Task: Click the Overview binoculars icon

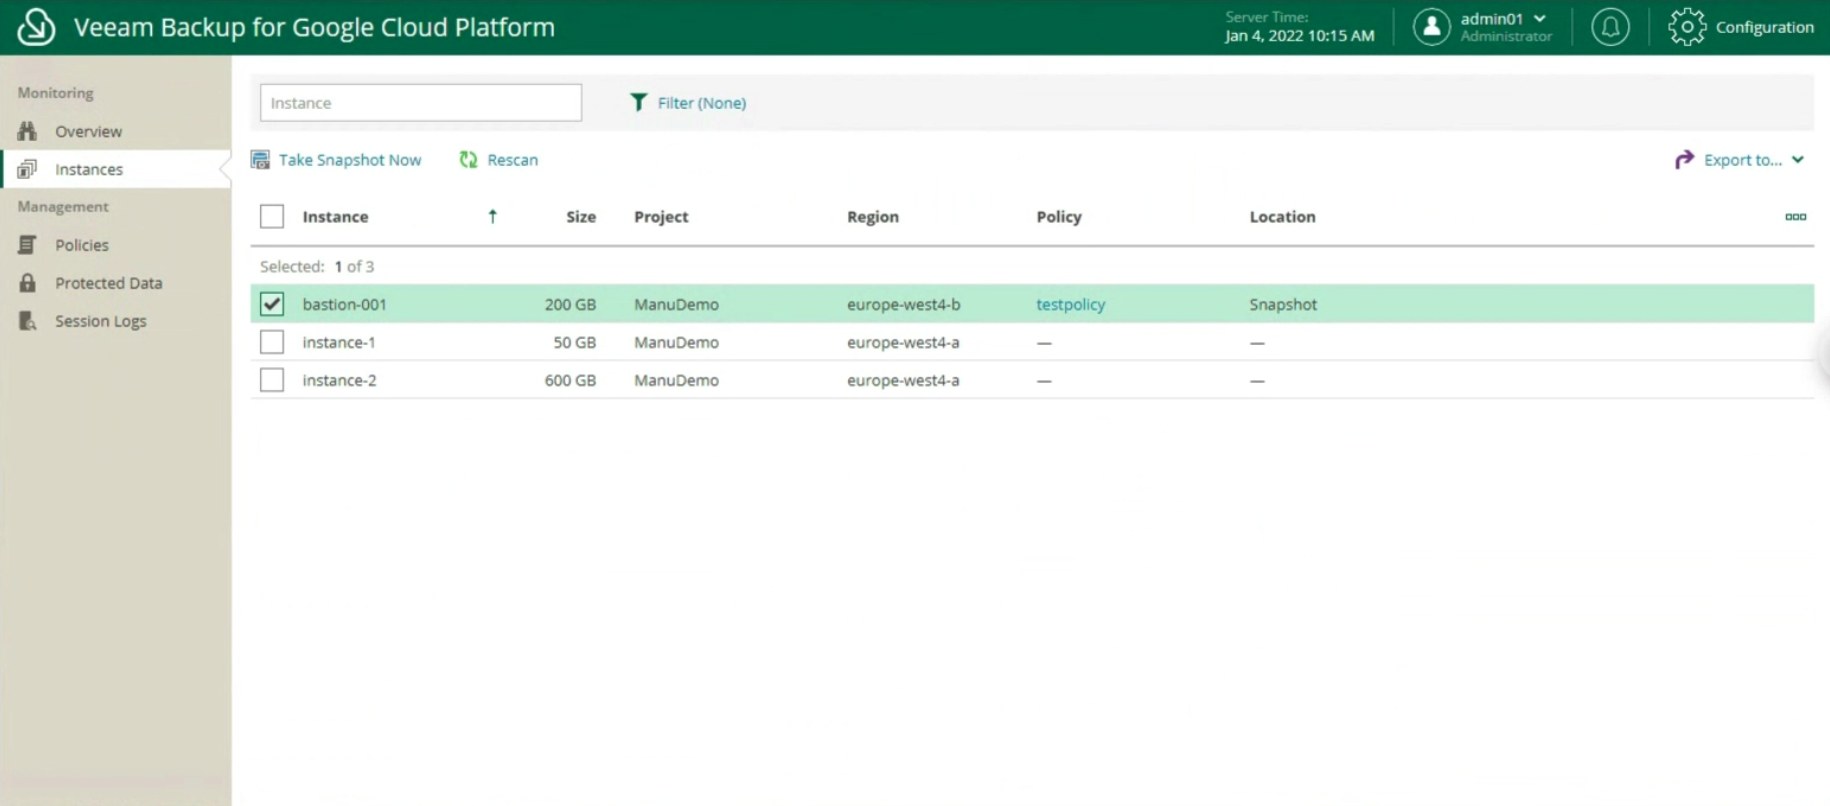Action: [x=27, y=131]
